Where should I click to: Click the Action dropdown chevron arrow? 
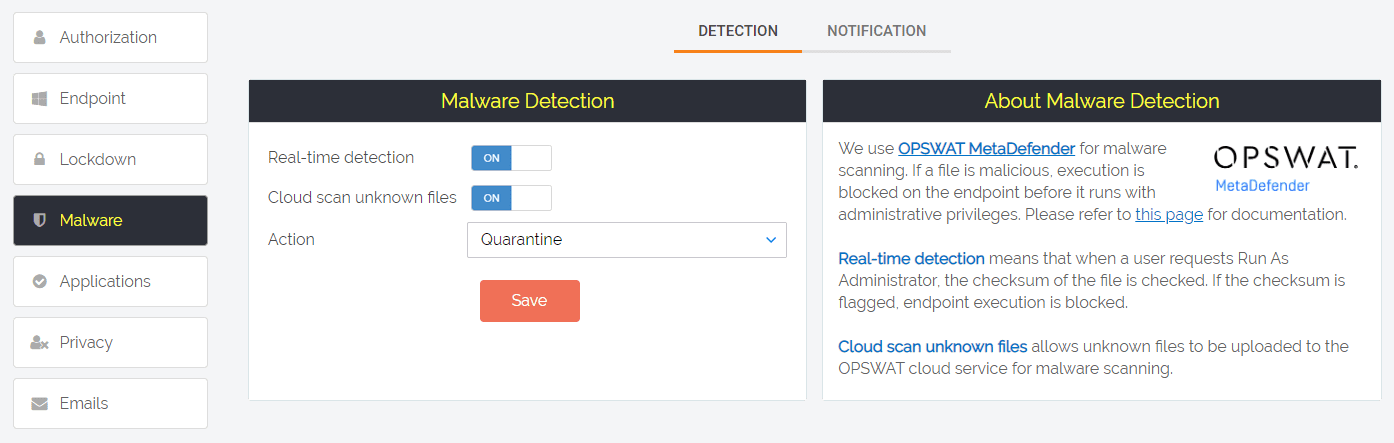[770, 240]
